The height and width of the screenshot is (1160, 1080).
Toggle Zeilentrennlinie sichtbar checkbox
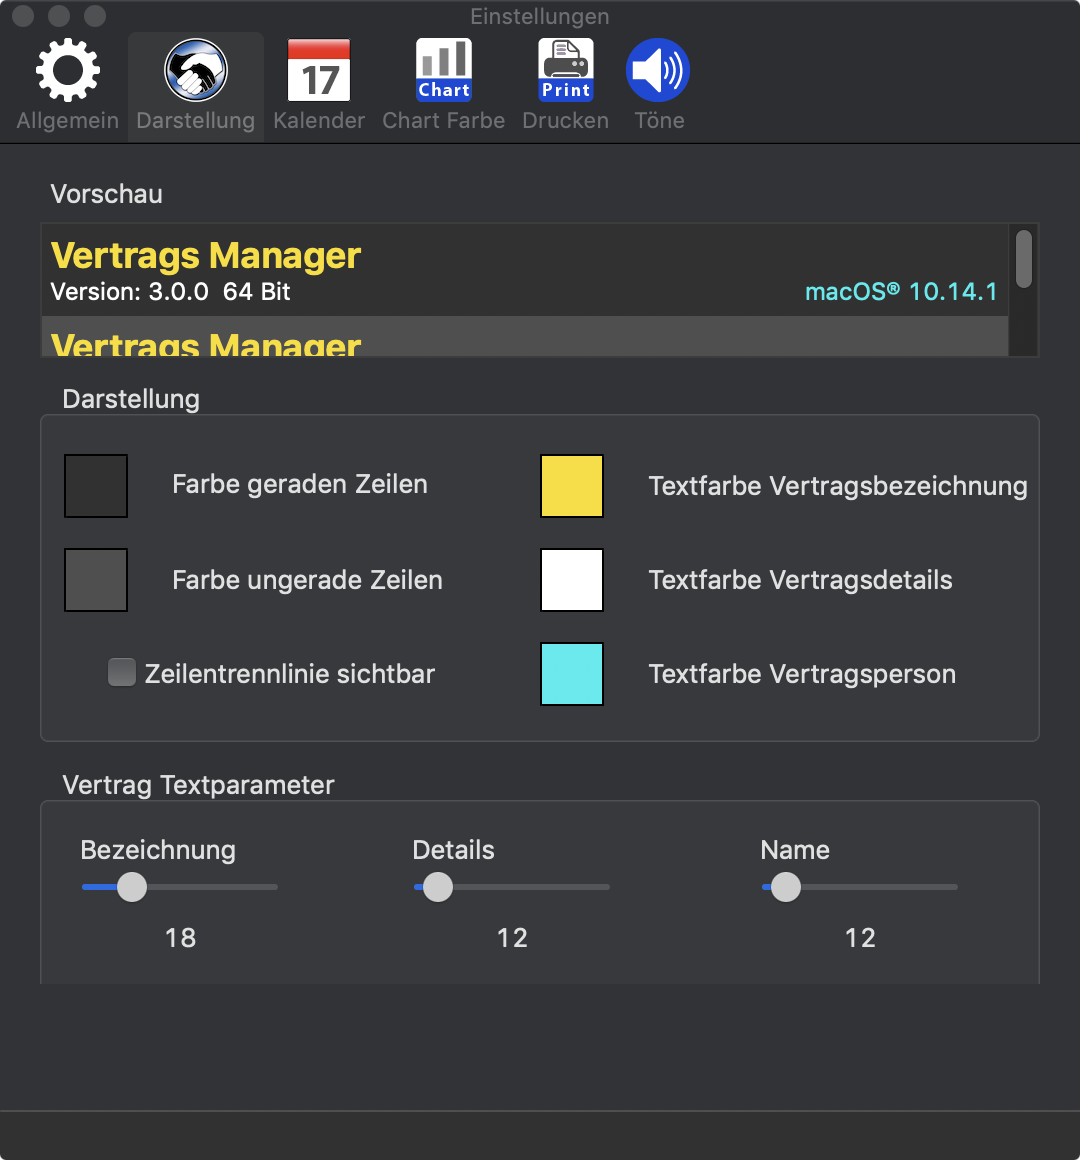point(122,672)
